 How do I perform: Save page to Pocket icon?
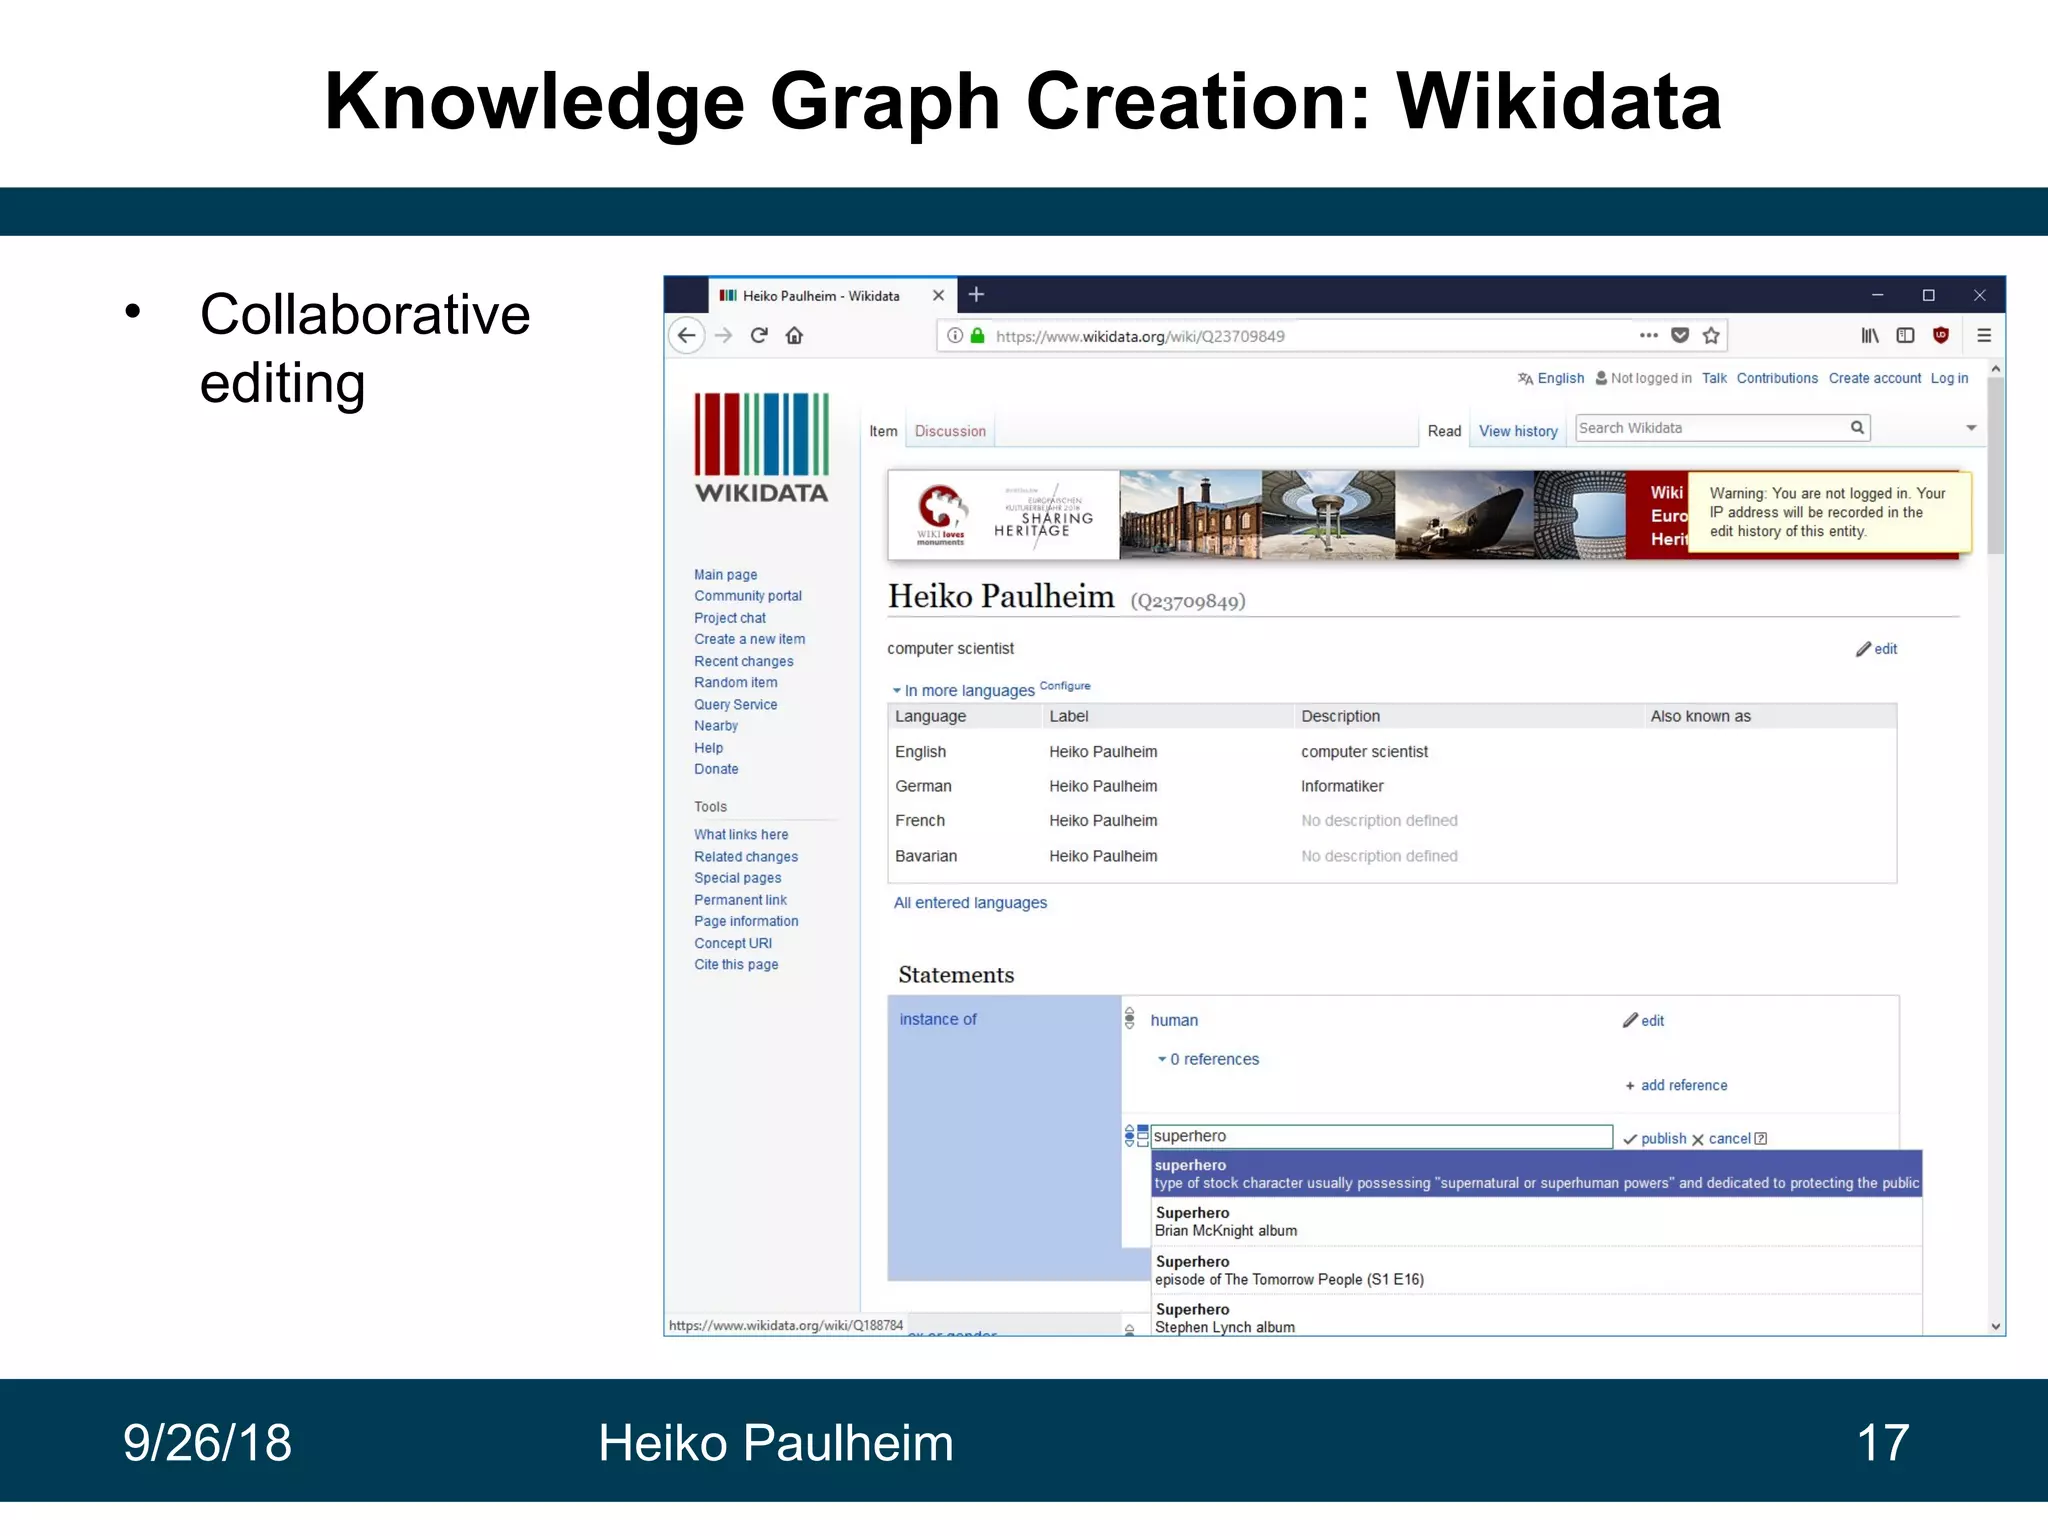[1680, 336]
